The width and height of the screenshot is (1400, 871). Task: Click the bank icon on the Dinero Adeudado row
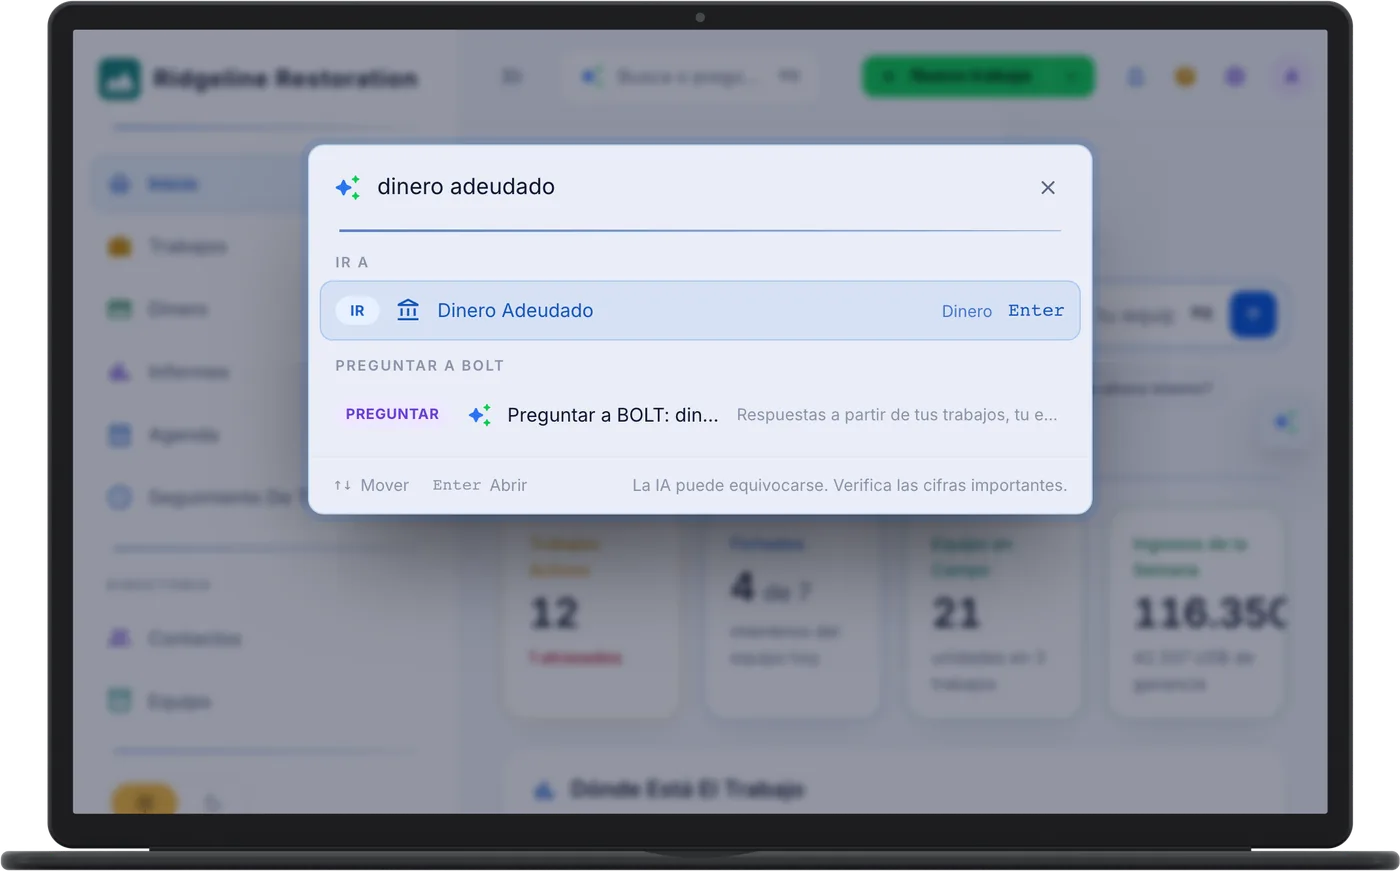(408, 310)
